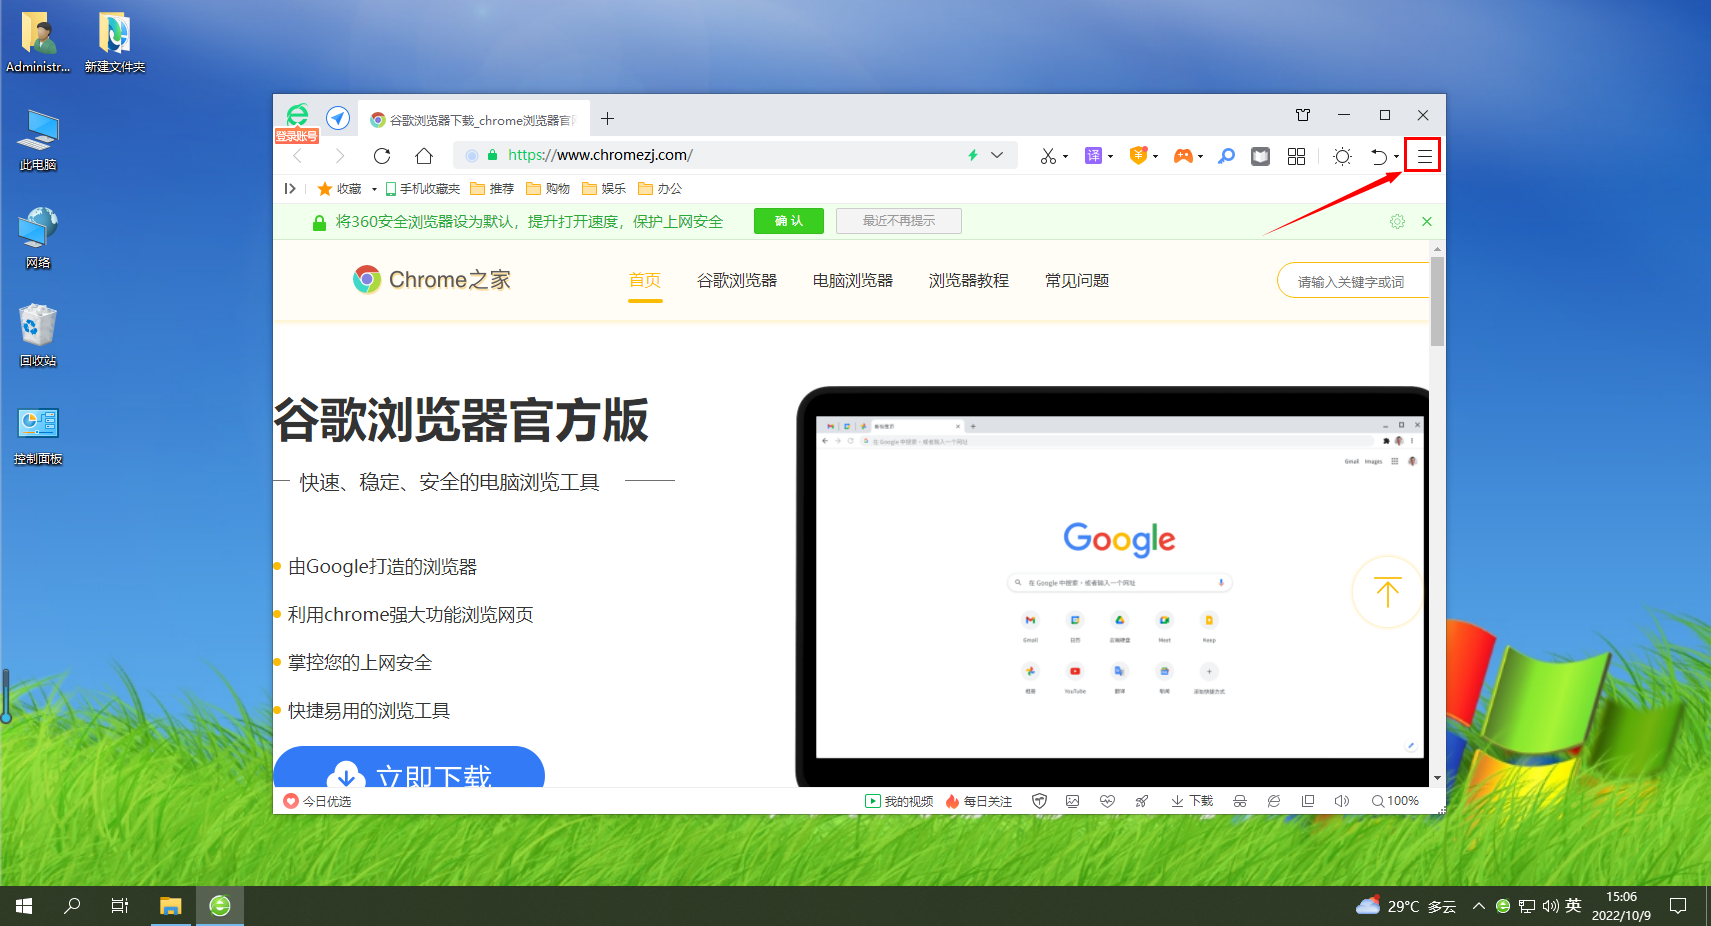Open 电脑浏览器 in site navigation
Screen dimensions: 1711x926
(853, 281)
